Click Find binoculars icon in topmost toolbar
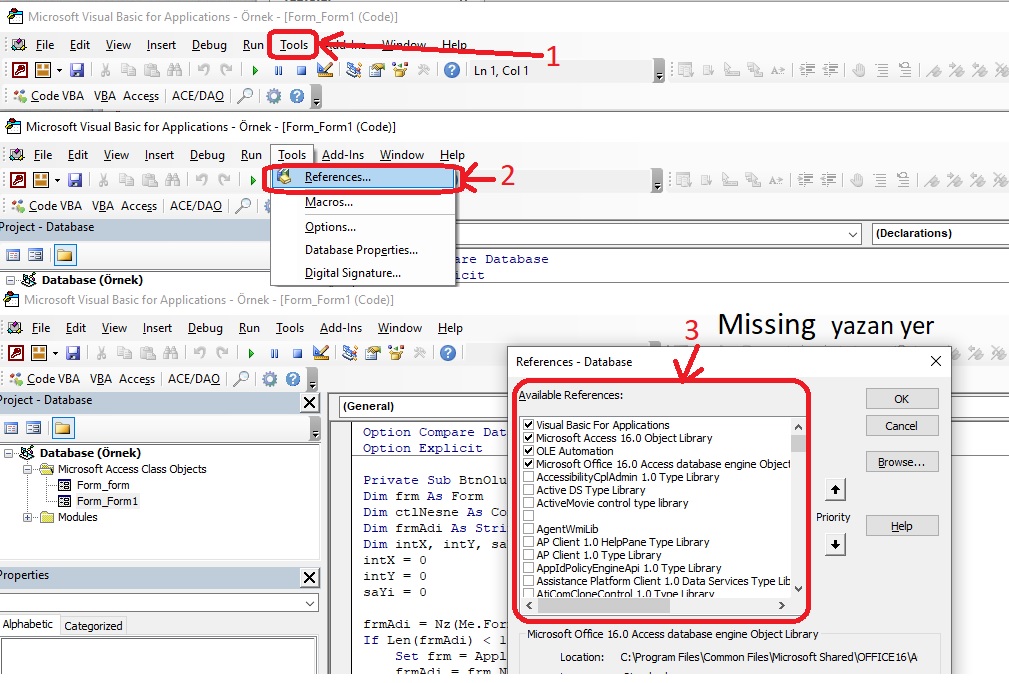The image size is (1009, 683). (x=174, y=70)
